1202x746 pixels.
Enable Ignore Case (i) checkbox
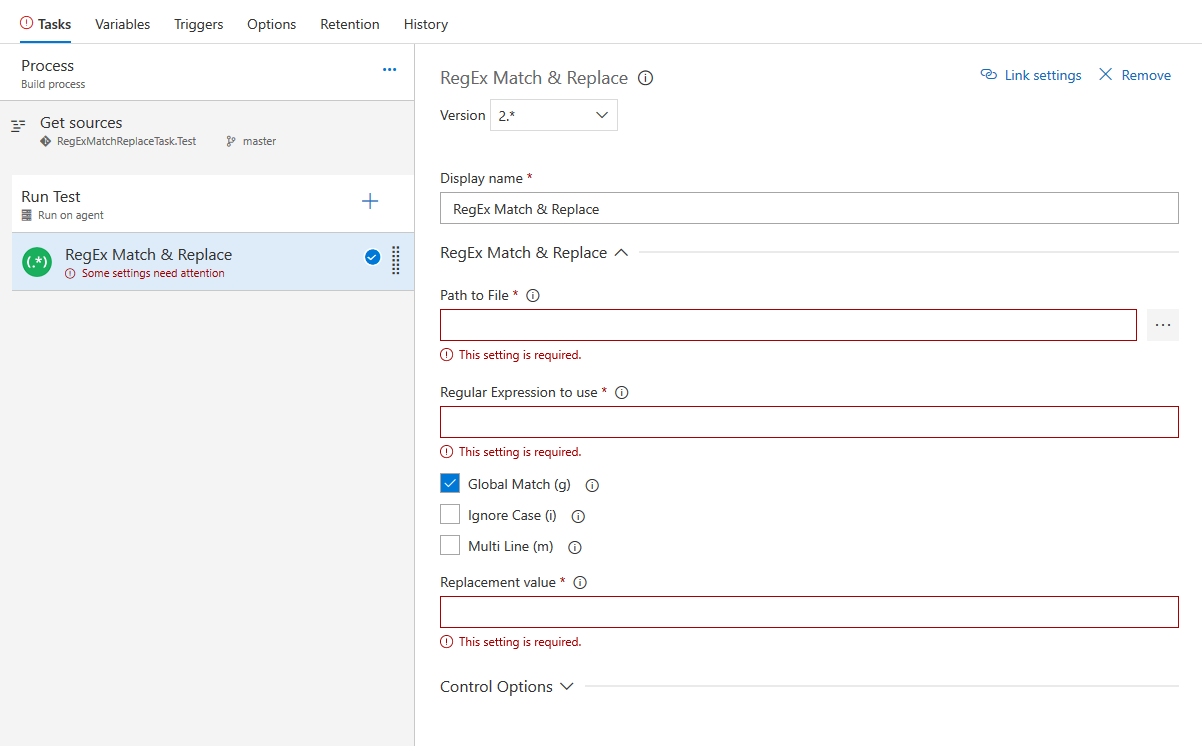point(450,515)
